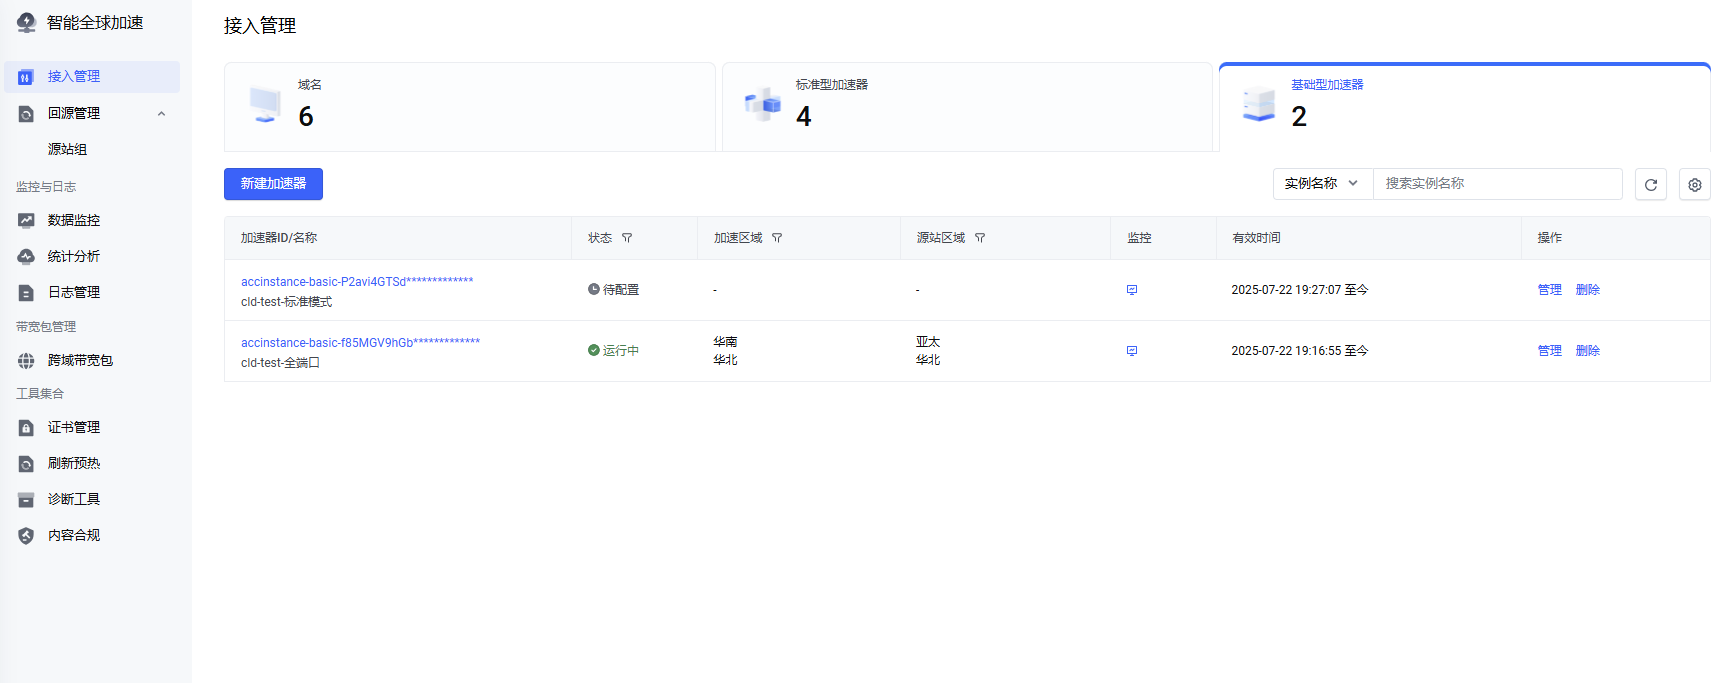Open table settings gear icon
Image resolution: width=1720 pixels, height=683 pixels.
(1694, 185)
